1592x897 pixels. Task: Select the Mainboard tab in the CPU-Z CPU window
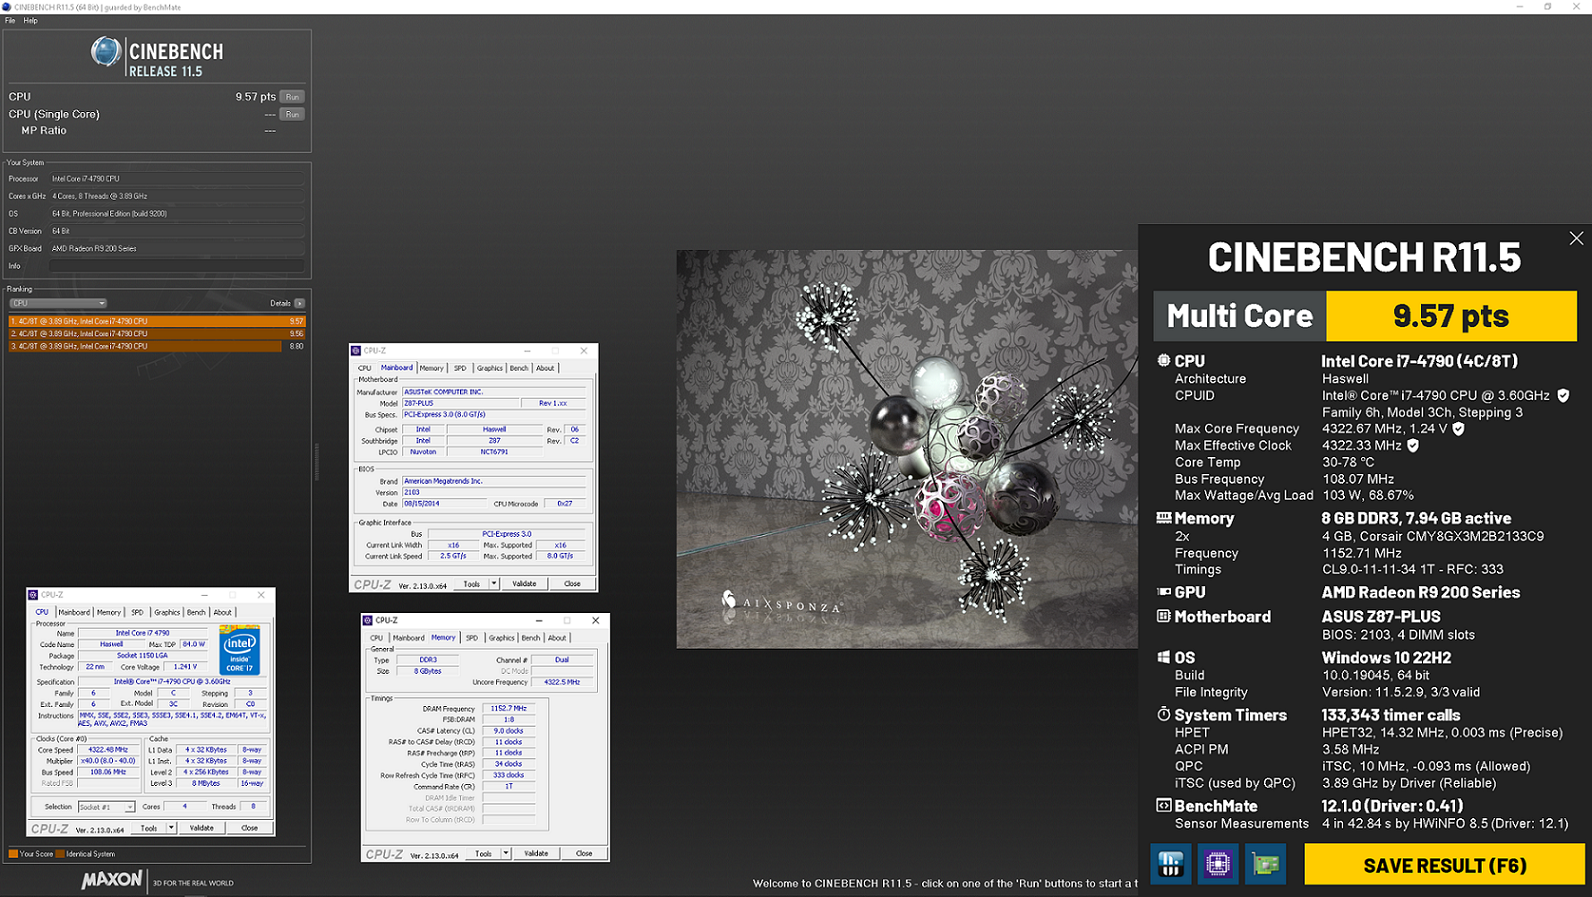pyautogui.click(x=73, y=612)
